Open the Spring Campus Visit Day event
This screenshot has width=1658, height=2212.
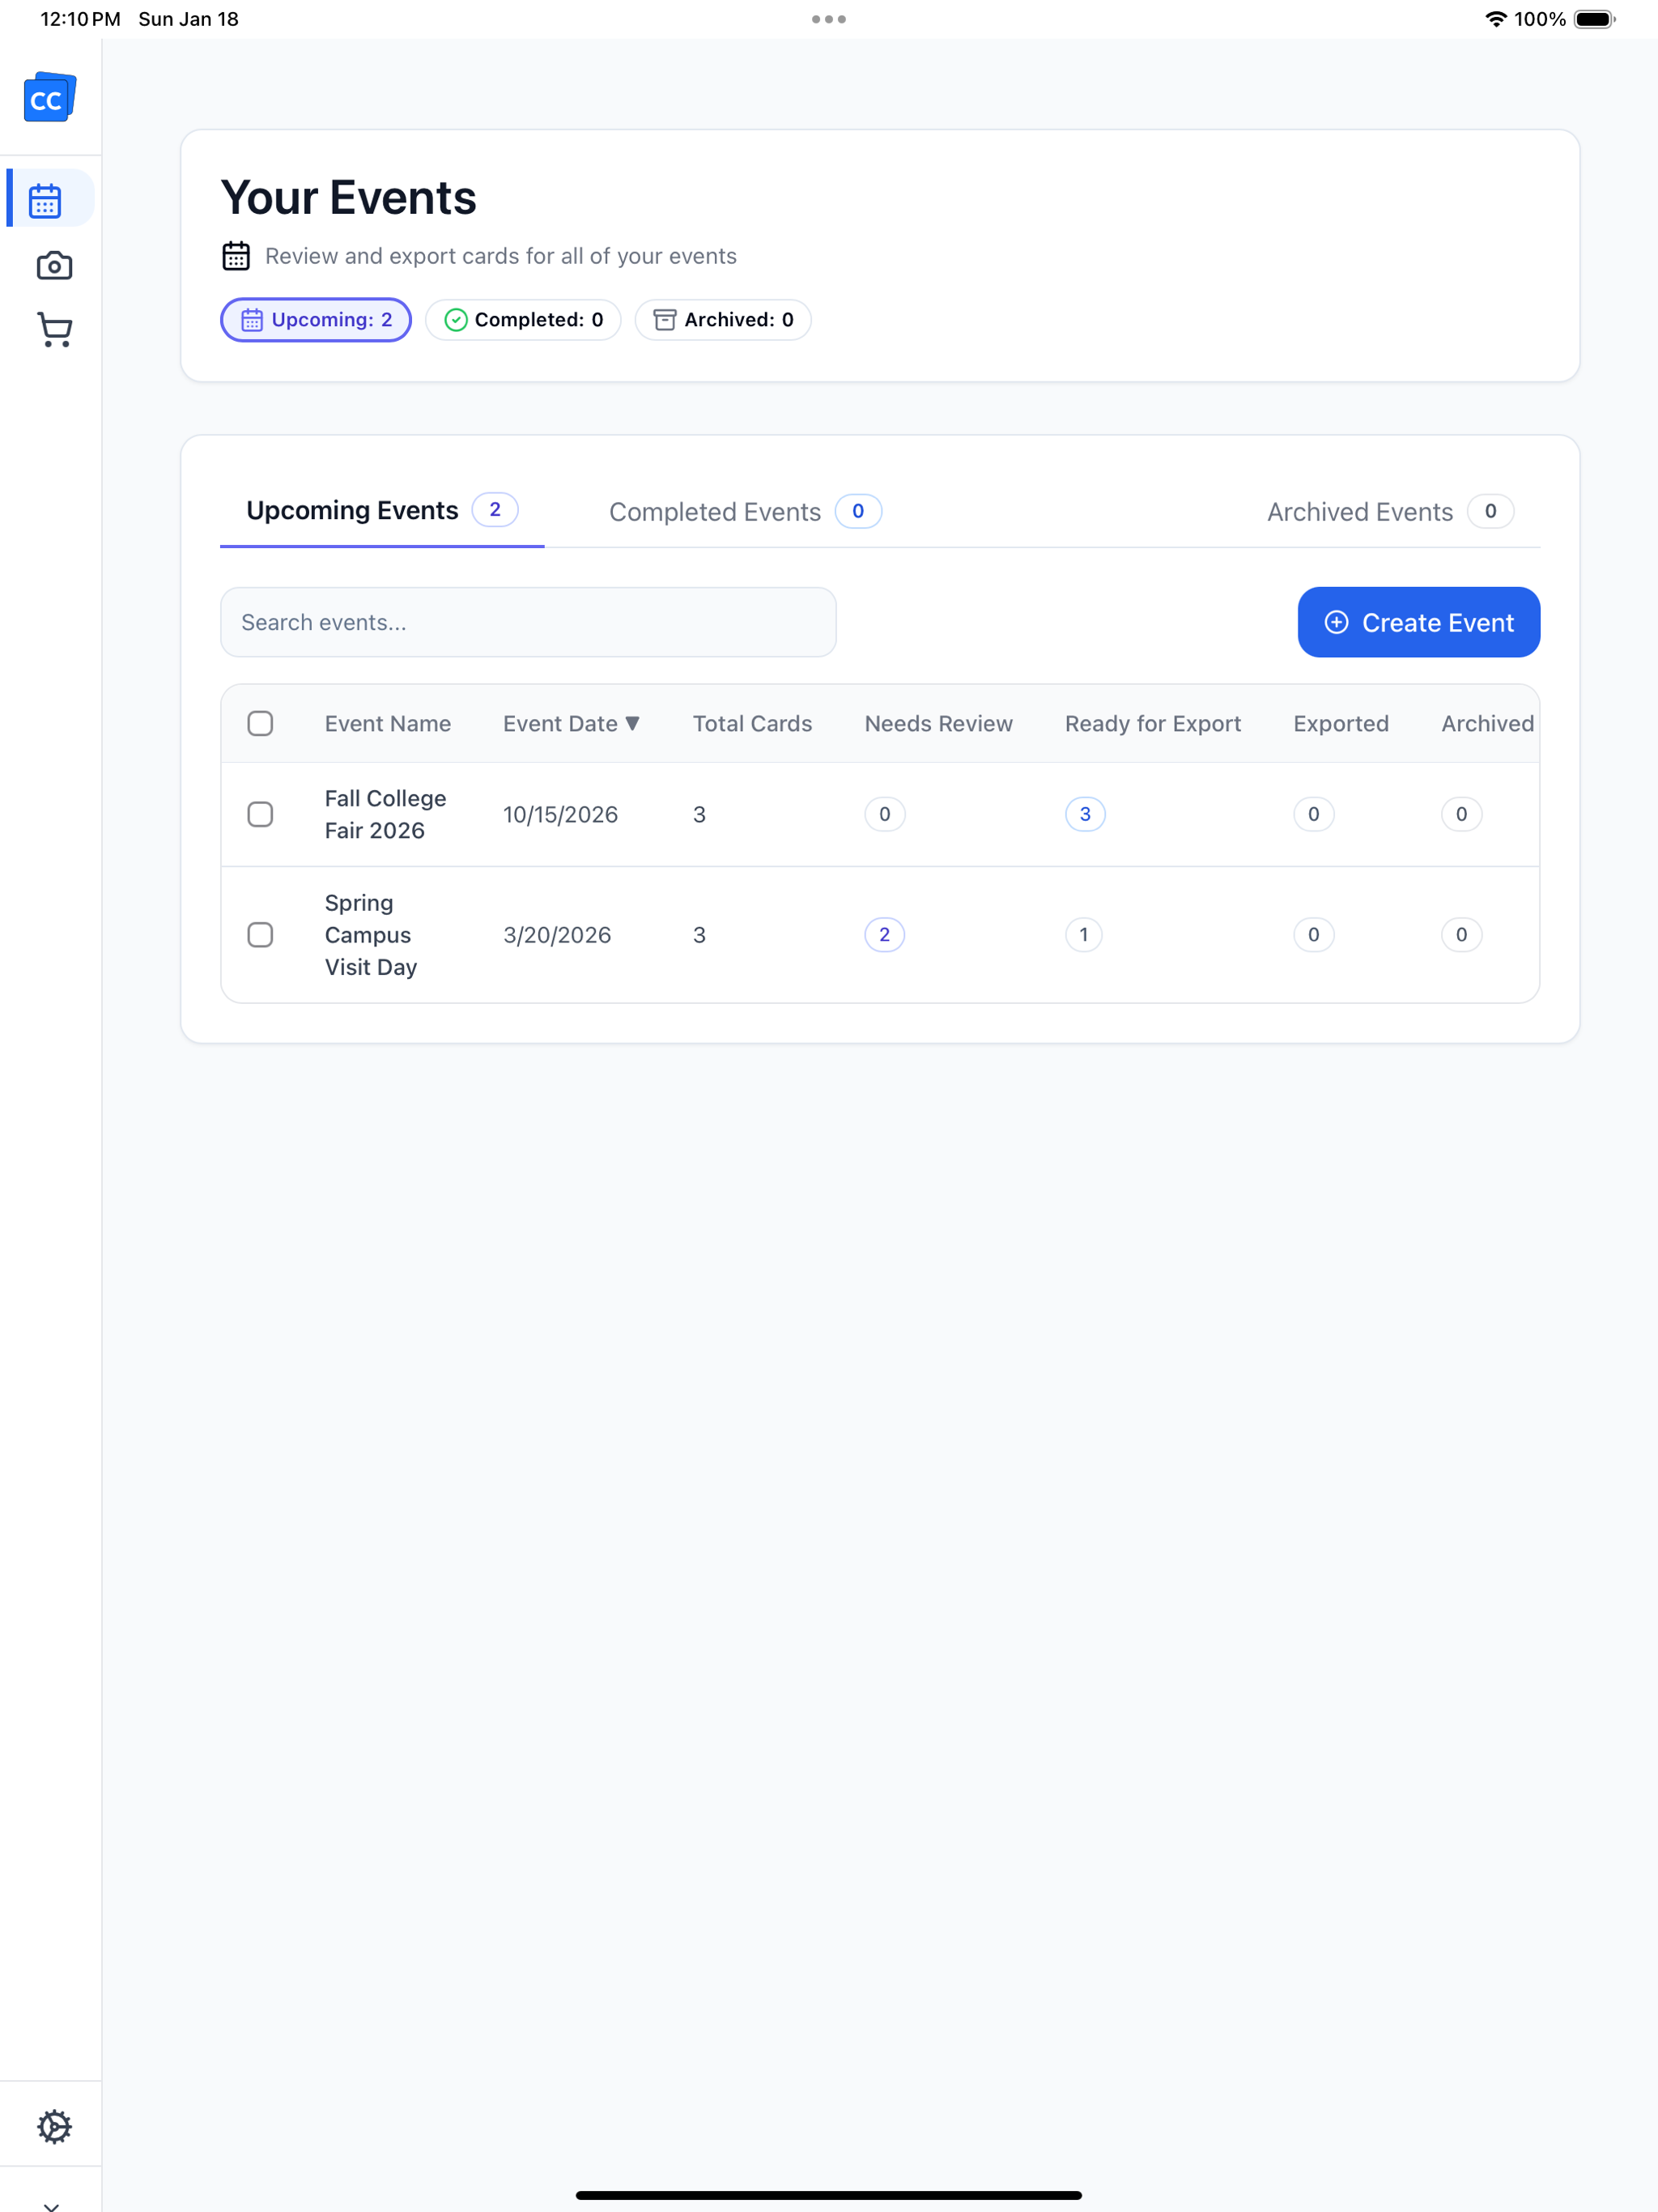pyautogui.click(x=370, y=935)
